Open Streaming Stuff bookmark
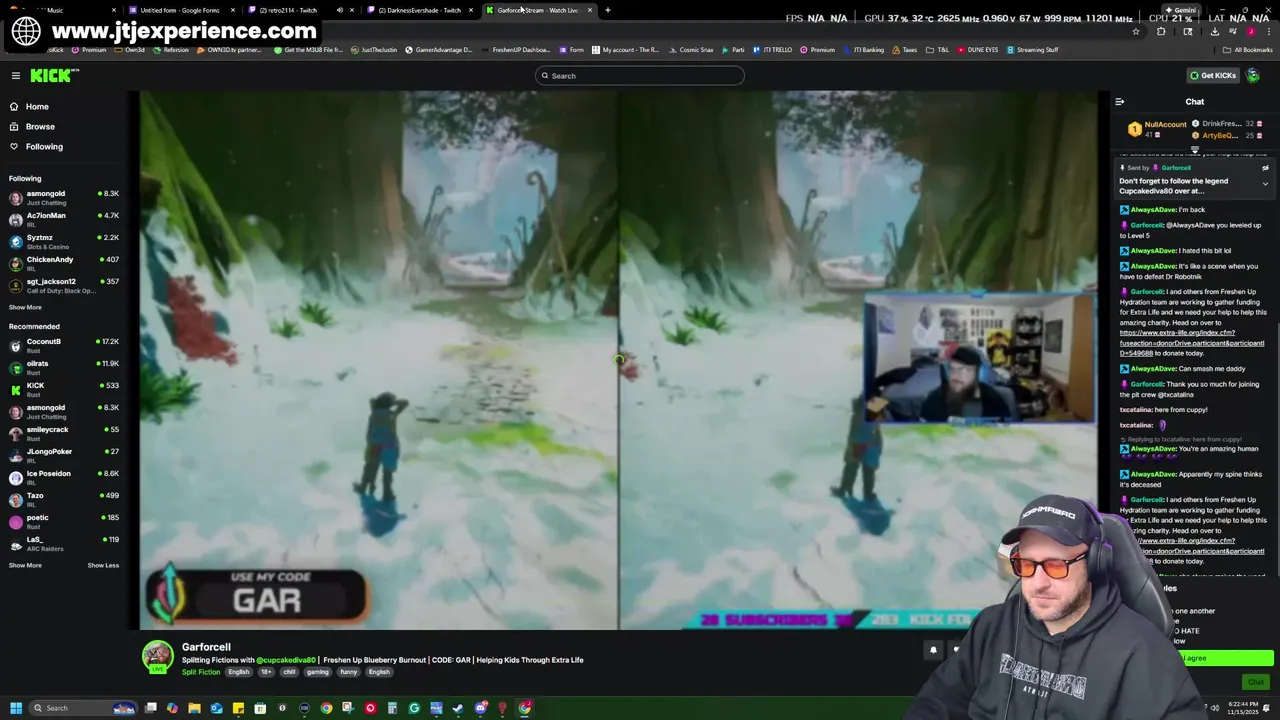 pos(1032,50)
